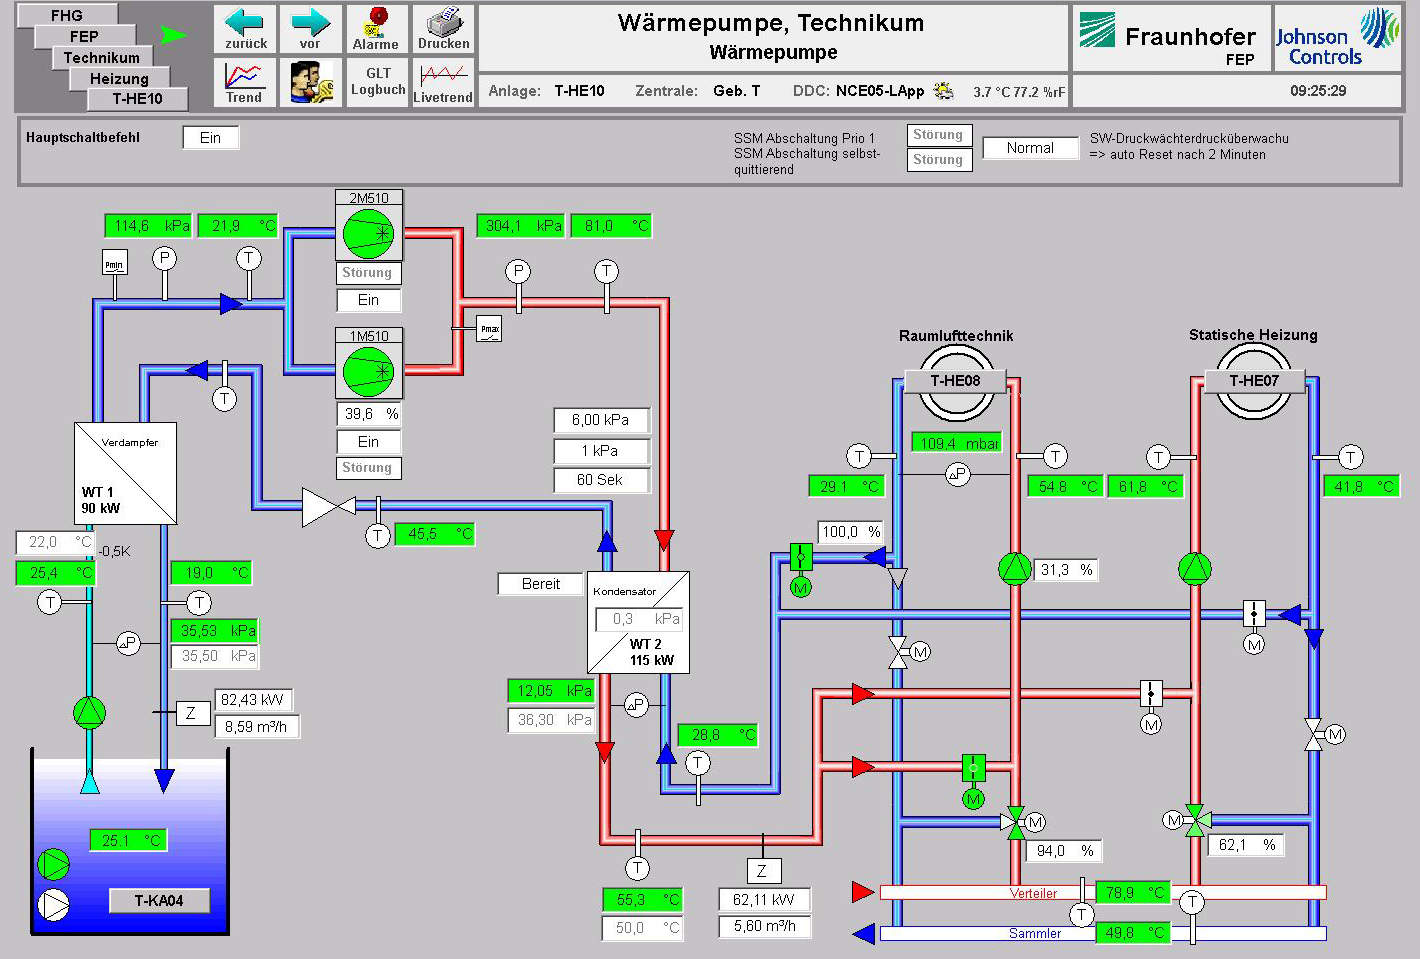Image resolution: width=1420 pixels, height=959 pixels.
Task: Click the Verteiler manifold bar
Action: [1103, 892]
